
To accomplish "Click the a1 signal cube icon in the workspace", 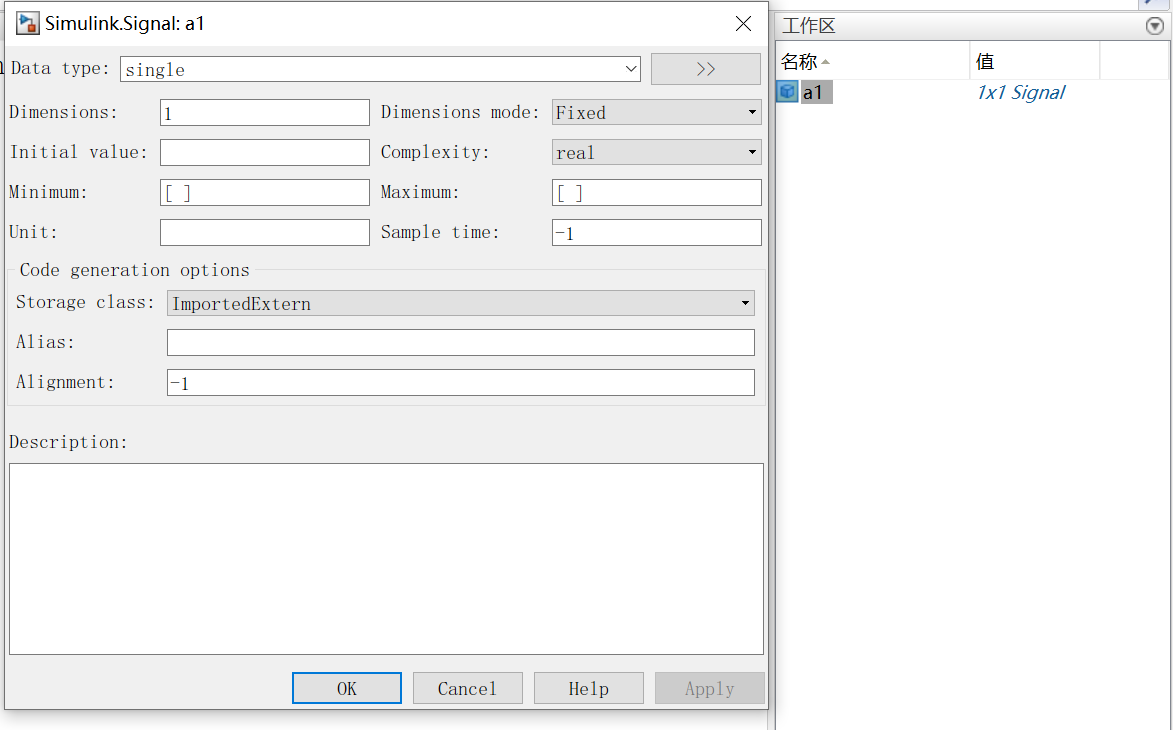I will tap(787, 91).
